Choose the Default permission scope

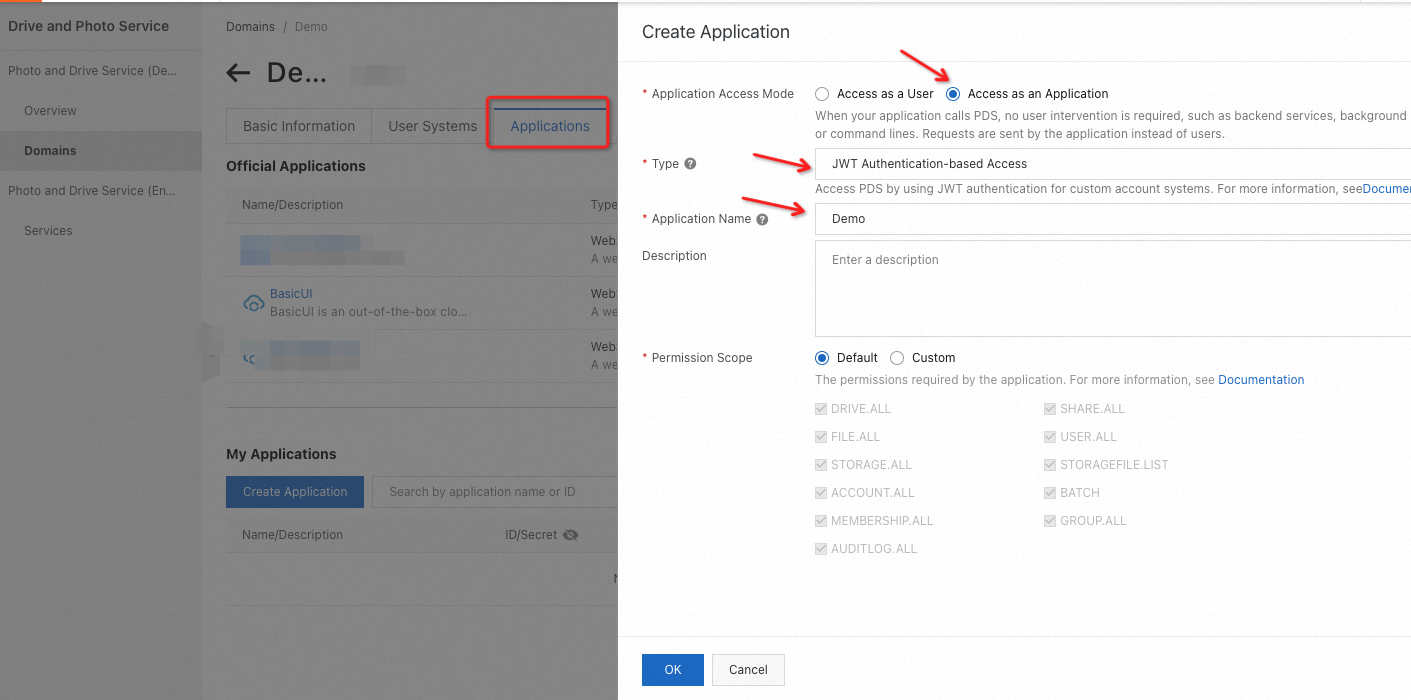(822, 358)
